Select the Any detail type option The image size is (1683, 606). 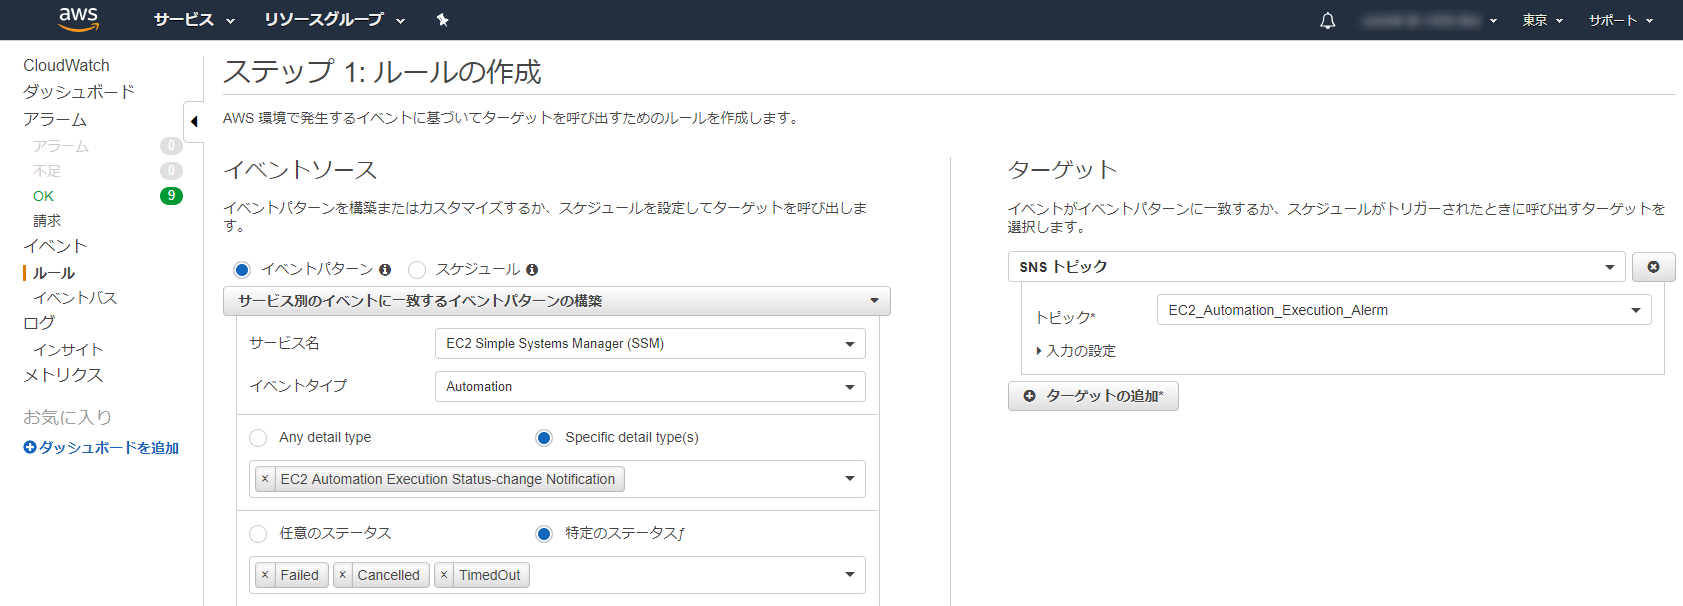click(x=258, y=438)
